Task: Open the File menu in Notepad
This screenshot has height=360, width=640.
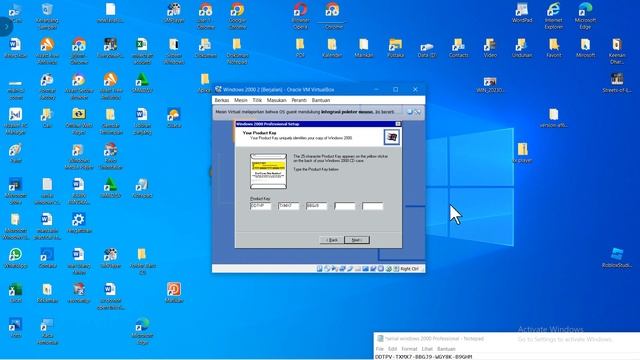Action: tap(380, 349)
